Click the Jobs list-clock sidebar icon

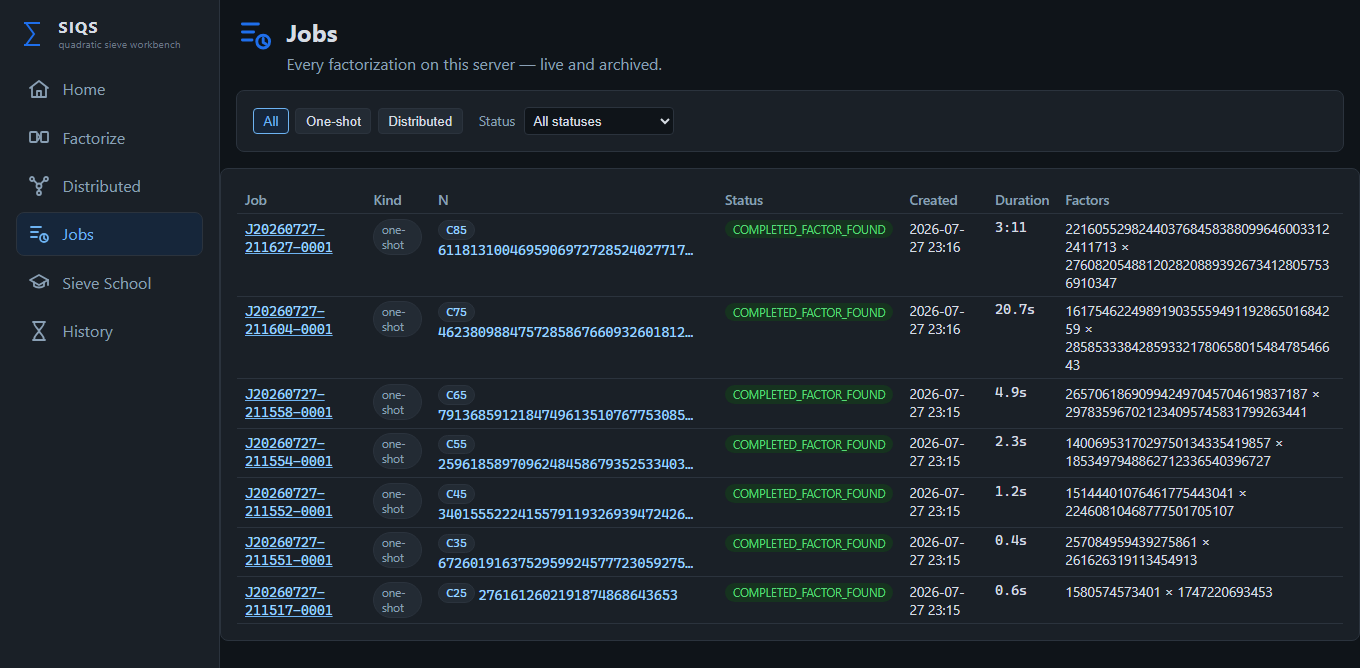coord(39,234)
